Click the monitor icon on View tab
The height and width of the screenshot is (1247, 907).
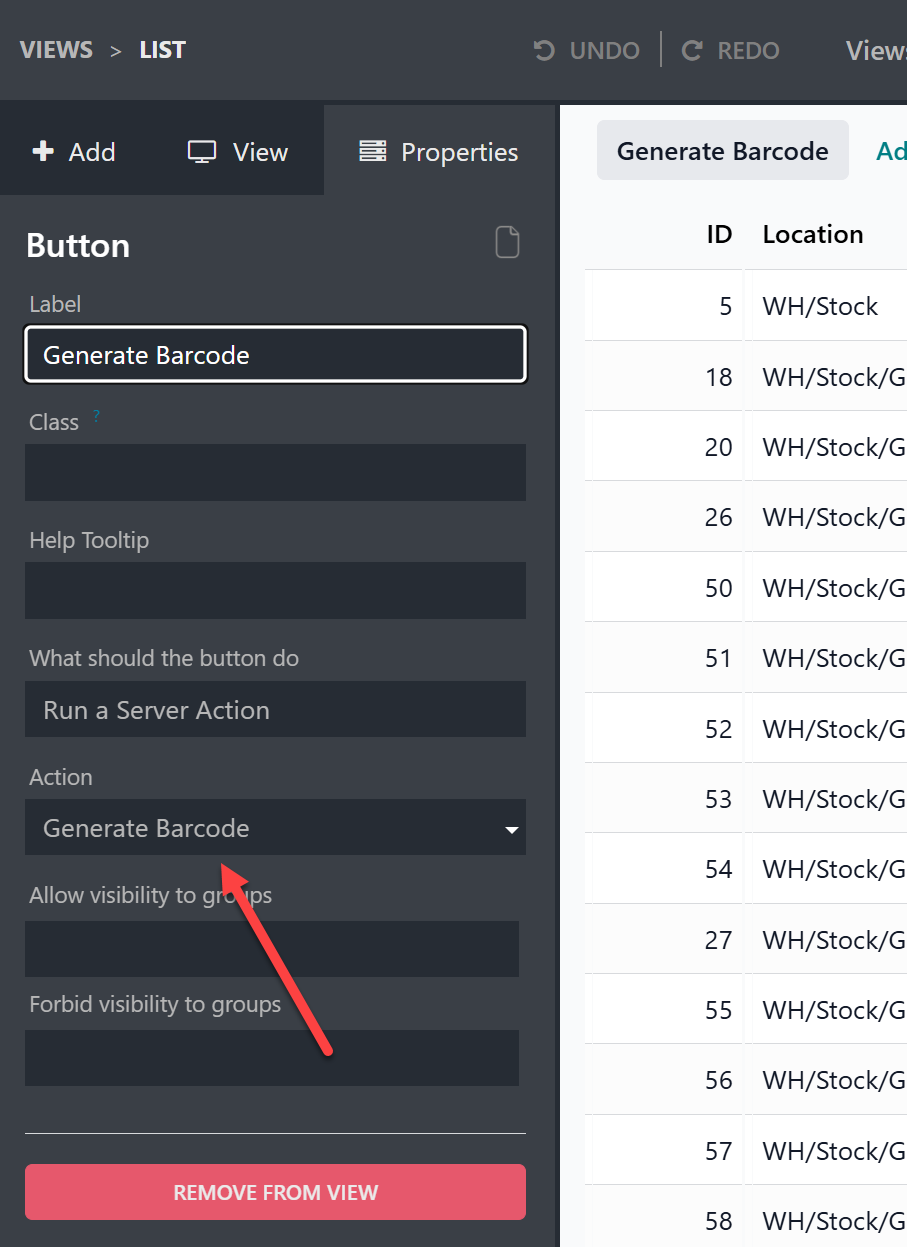pyautogui.click(x=202, y=152)
